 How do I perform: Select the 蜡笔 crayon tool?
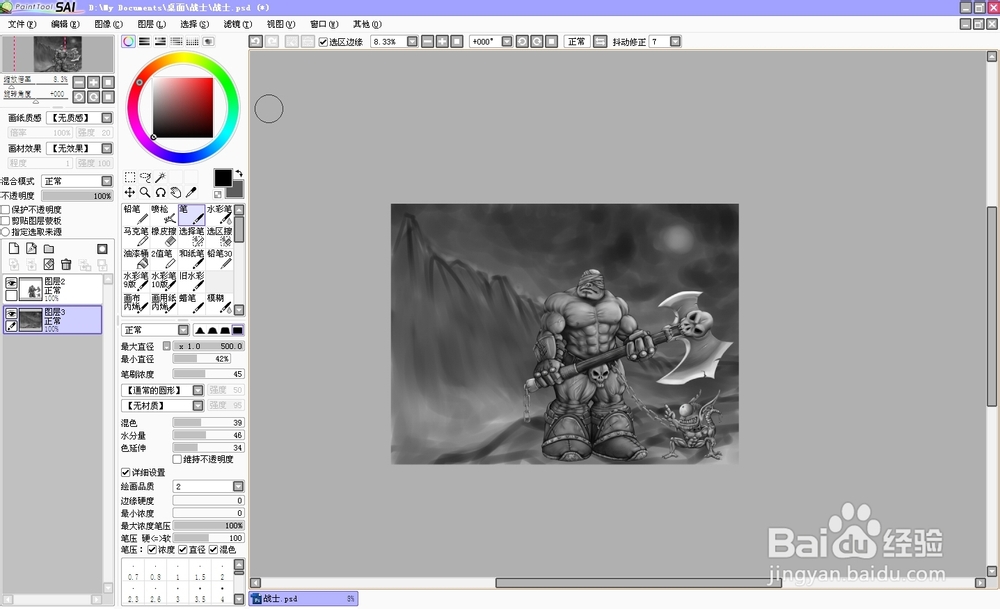point(191,303)
